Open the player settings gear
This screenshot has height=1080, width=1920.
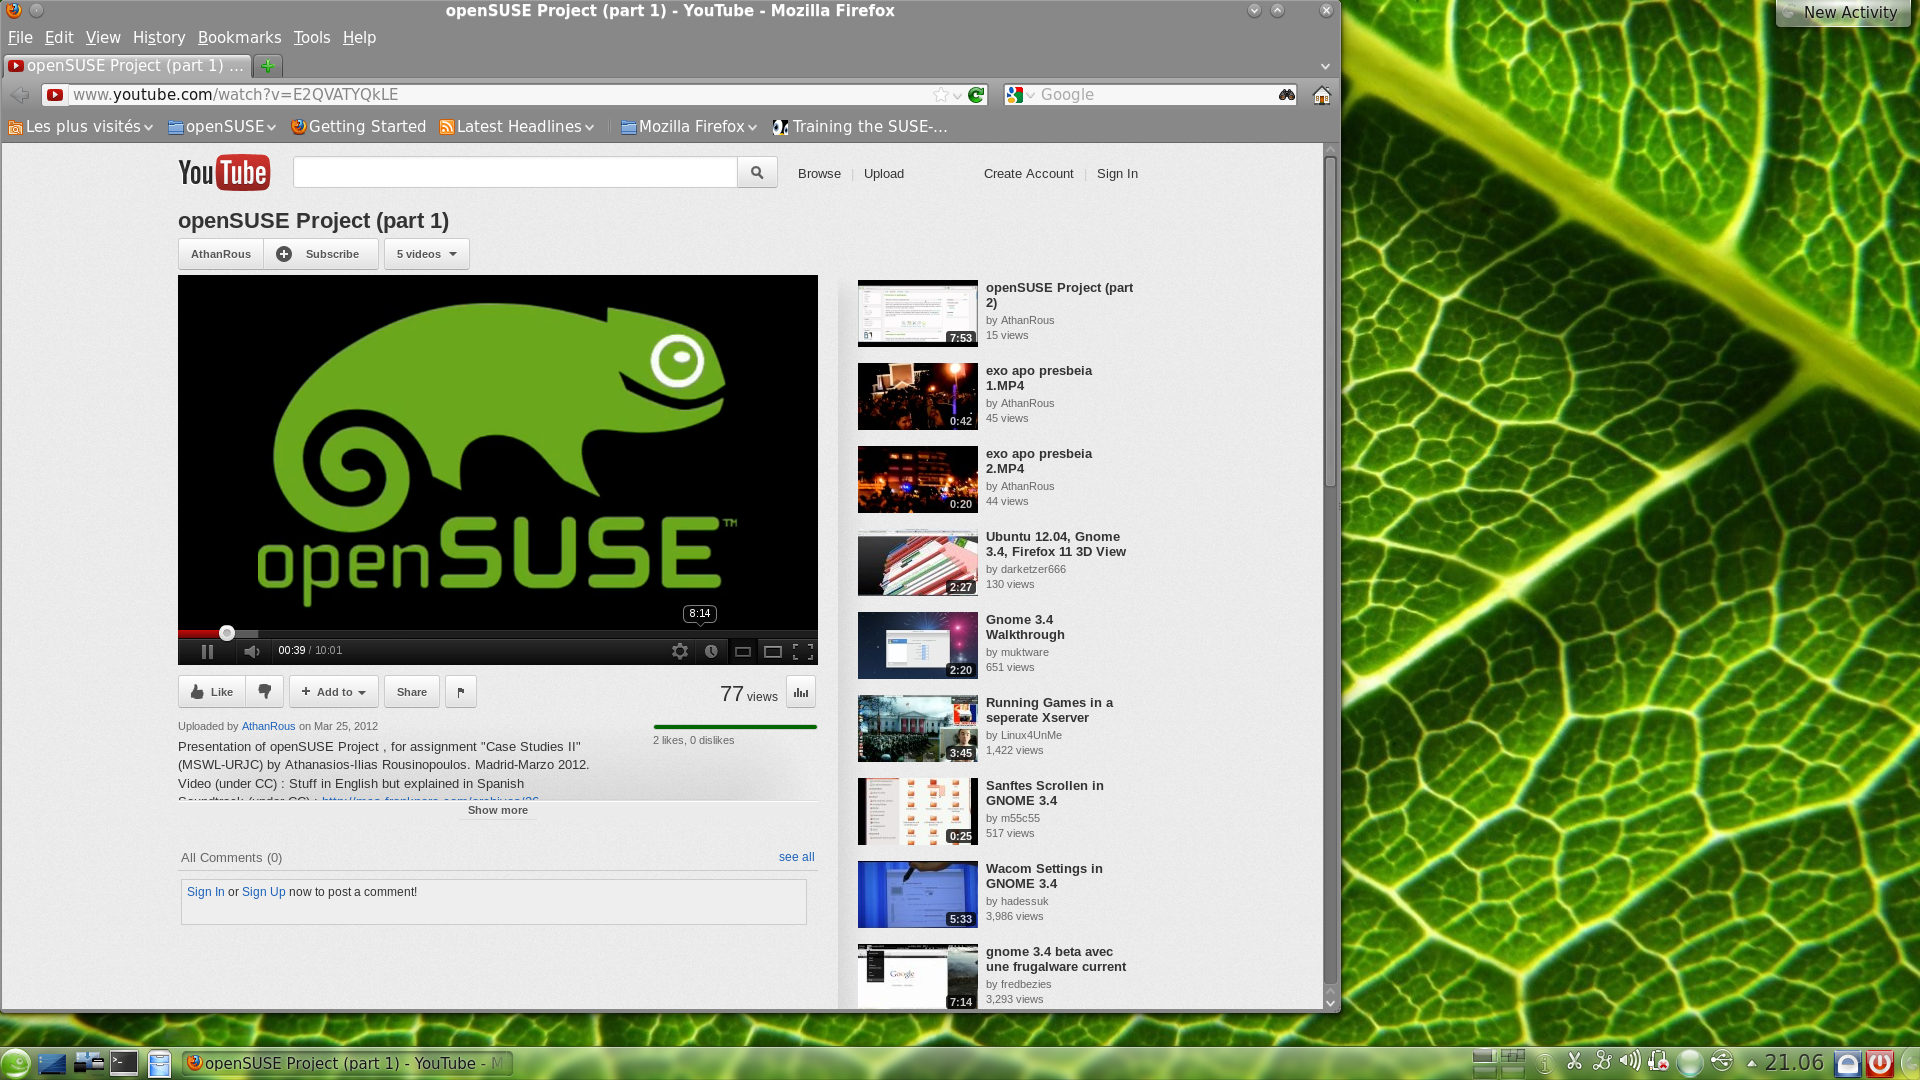pyautogui.click(x=680, y=651)
